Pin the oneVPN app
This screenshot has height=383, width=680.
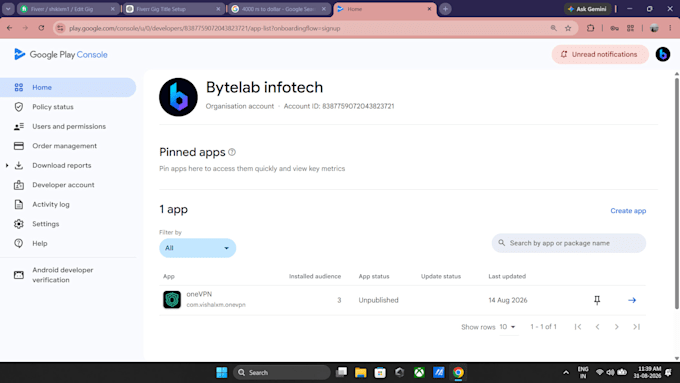coord(597,300)
